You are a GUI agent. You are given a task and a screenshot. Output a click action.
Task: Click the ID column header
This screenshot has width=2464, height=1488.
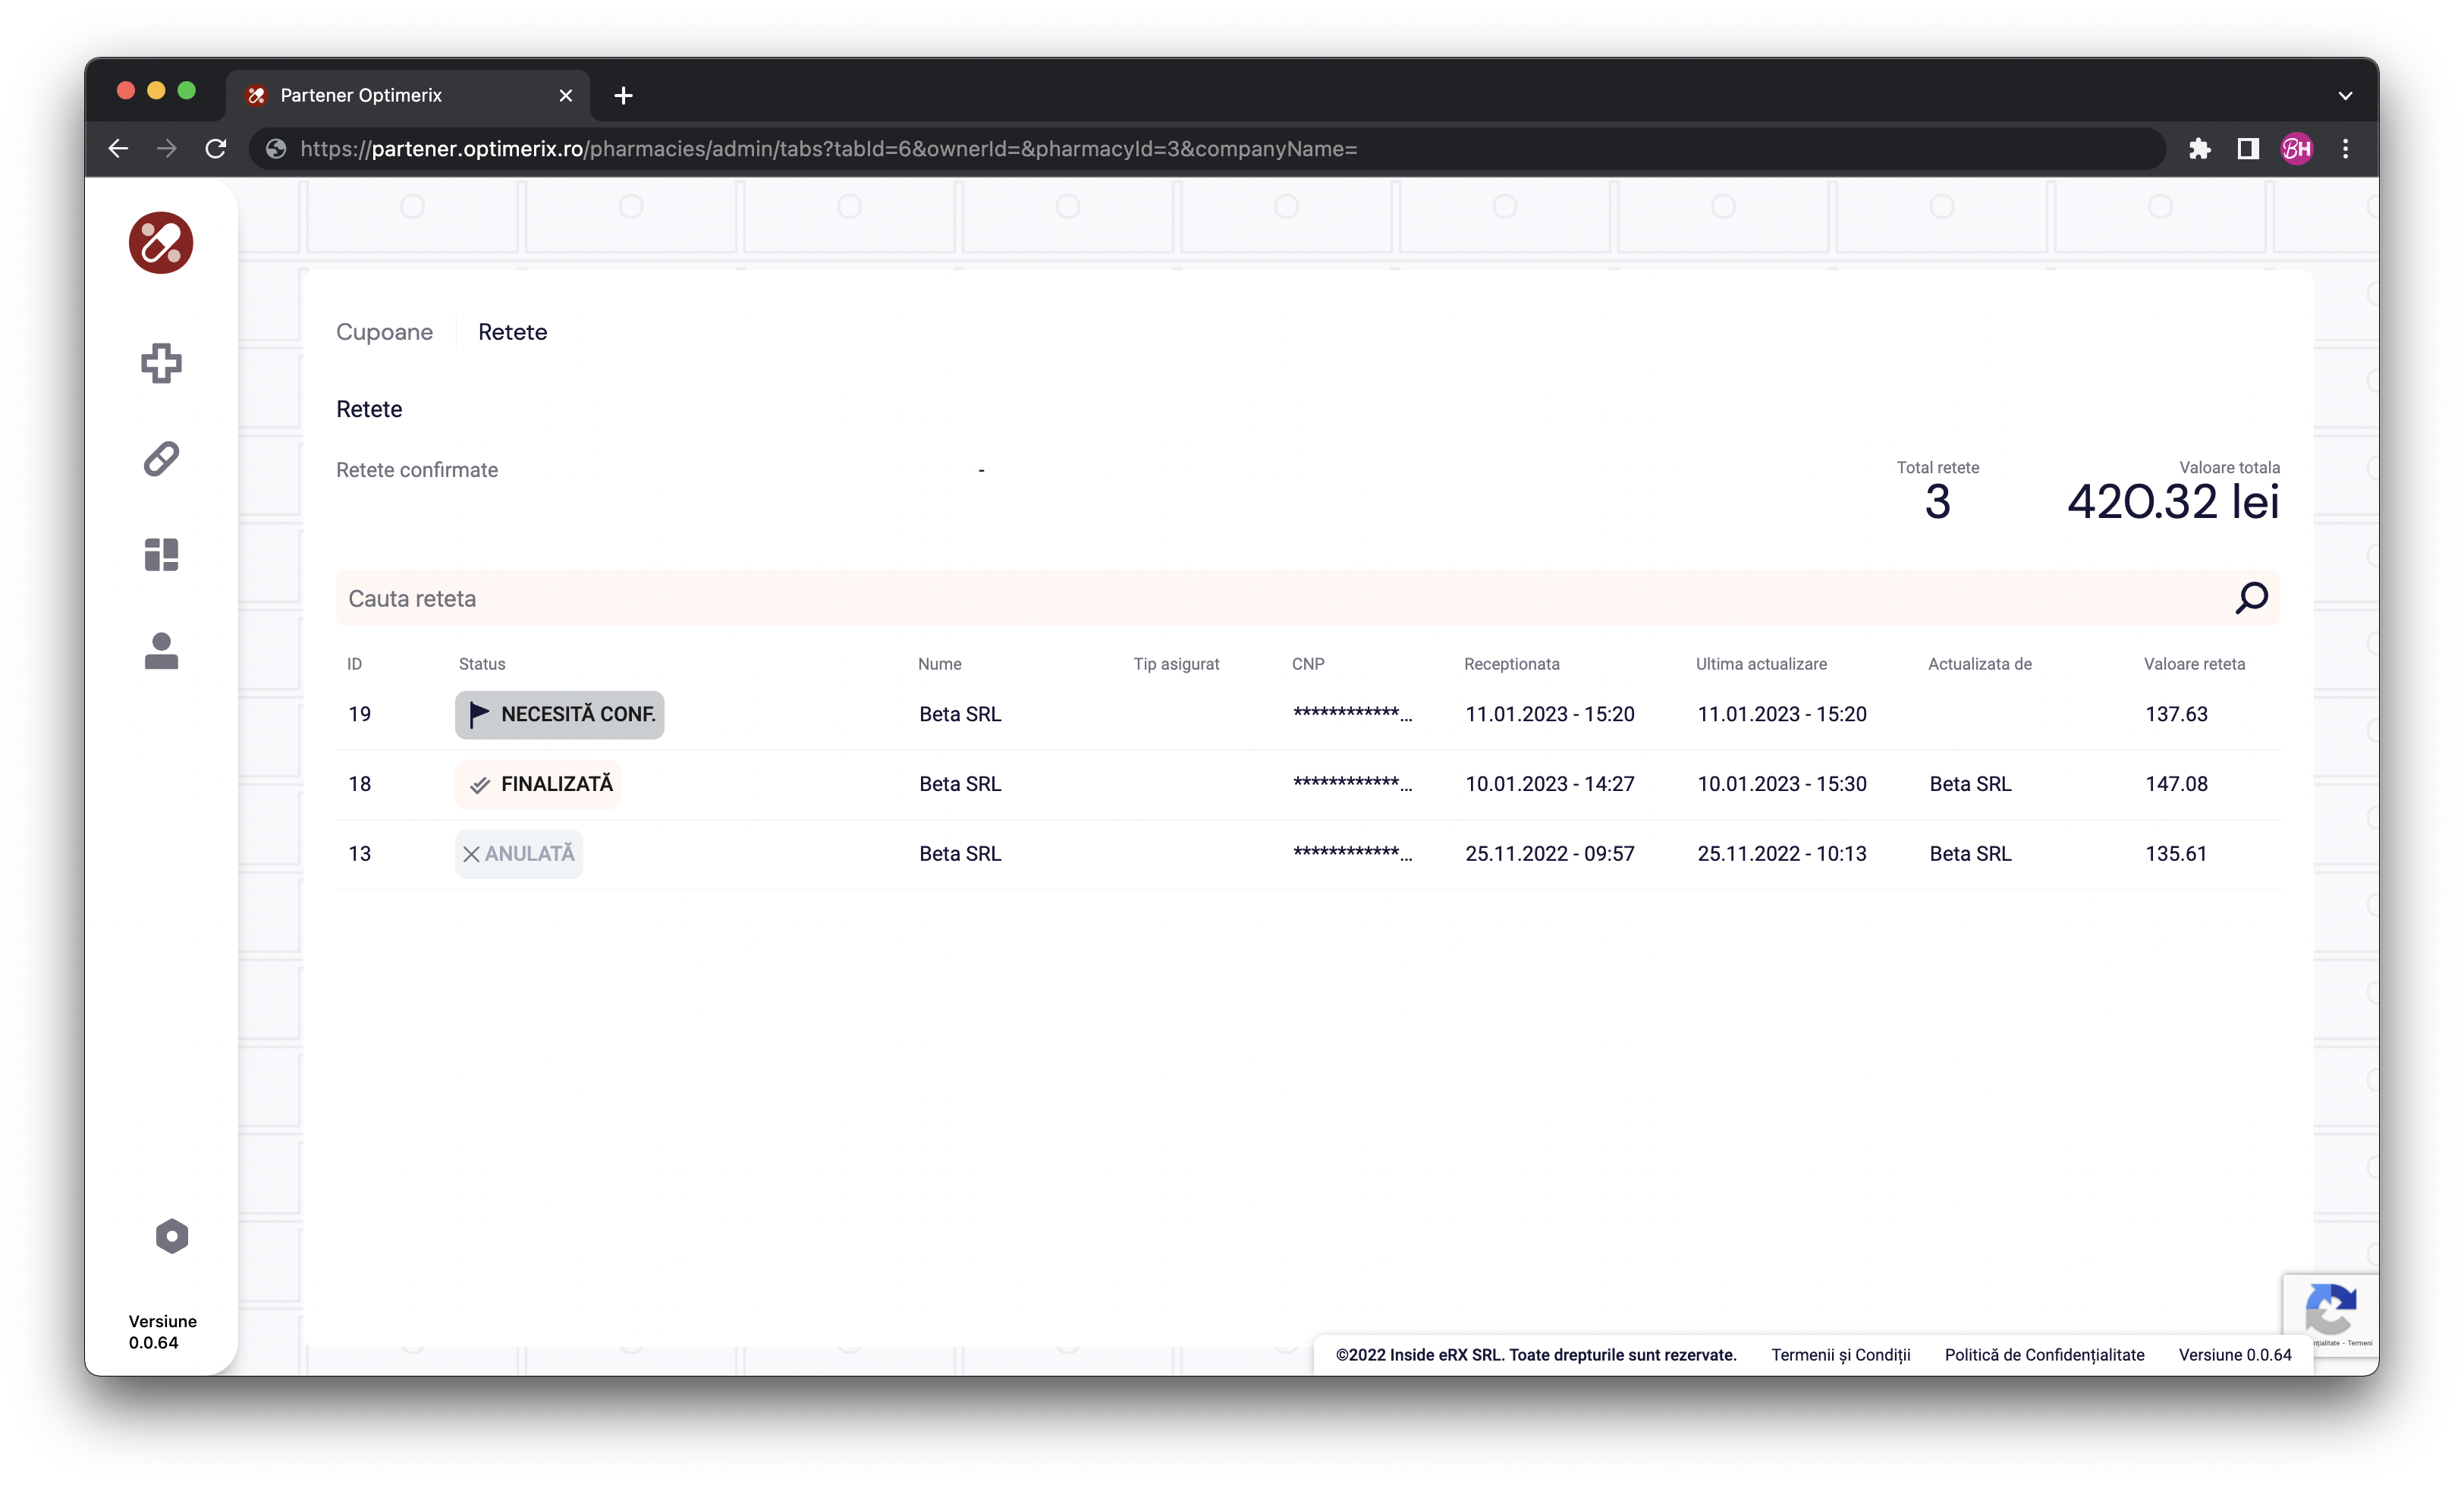point(354,663)
